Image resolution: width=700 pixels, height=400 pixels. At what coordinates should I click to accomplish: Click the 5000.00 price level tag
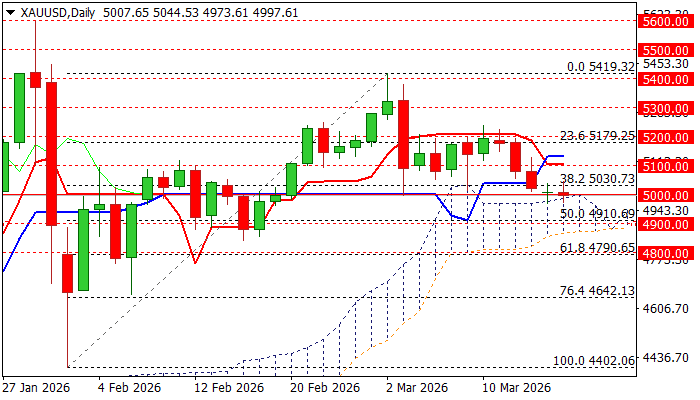667,195
